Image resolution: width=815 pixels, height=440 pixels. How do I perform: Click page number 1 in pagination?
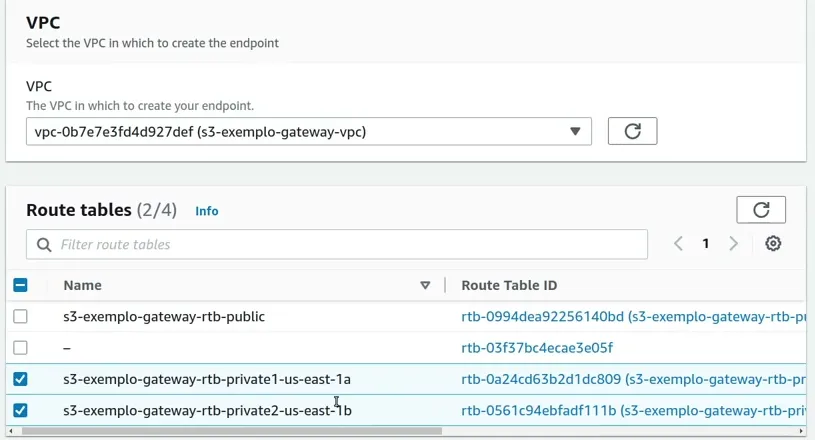(705, 243)
